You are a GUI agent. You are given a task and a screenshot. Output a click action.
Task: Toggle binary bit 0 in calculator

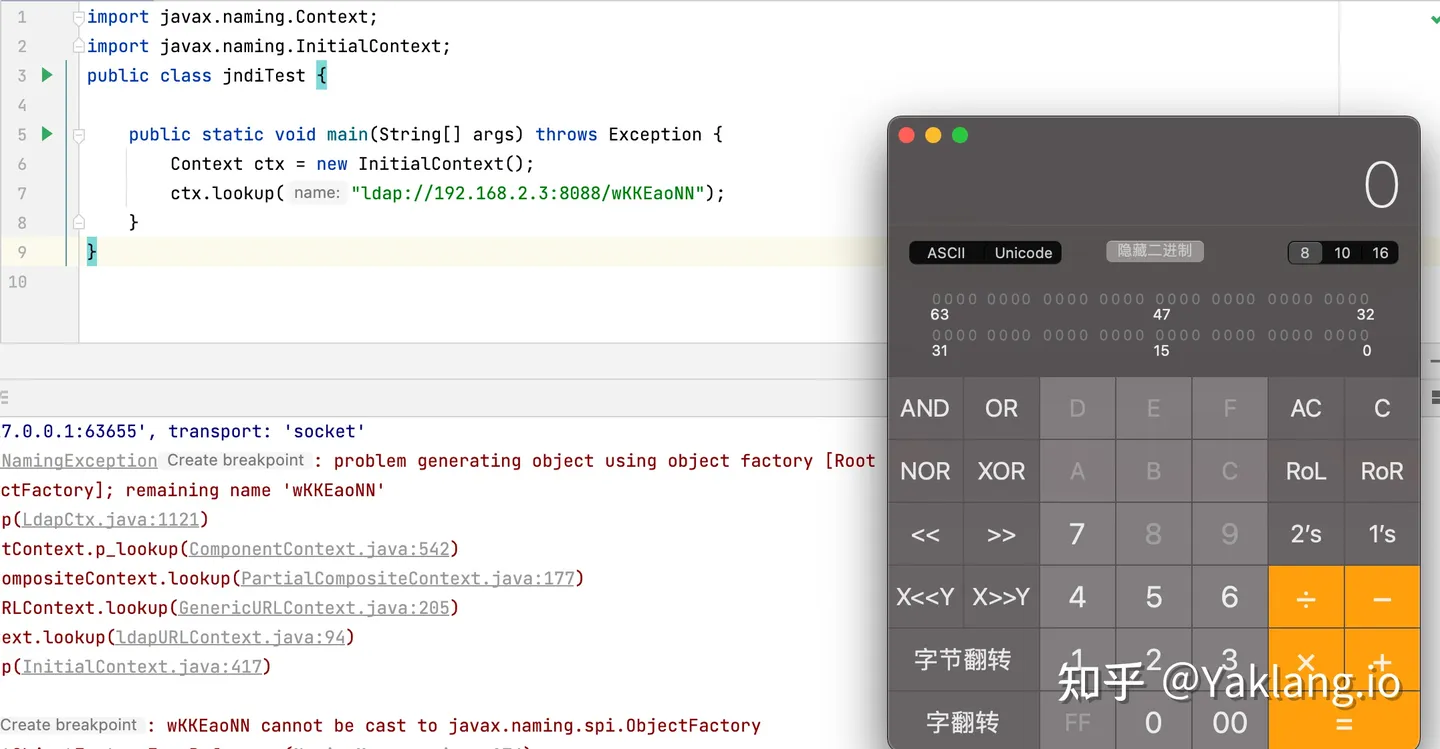tap(1365, 335)
